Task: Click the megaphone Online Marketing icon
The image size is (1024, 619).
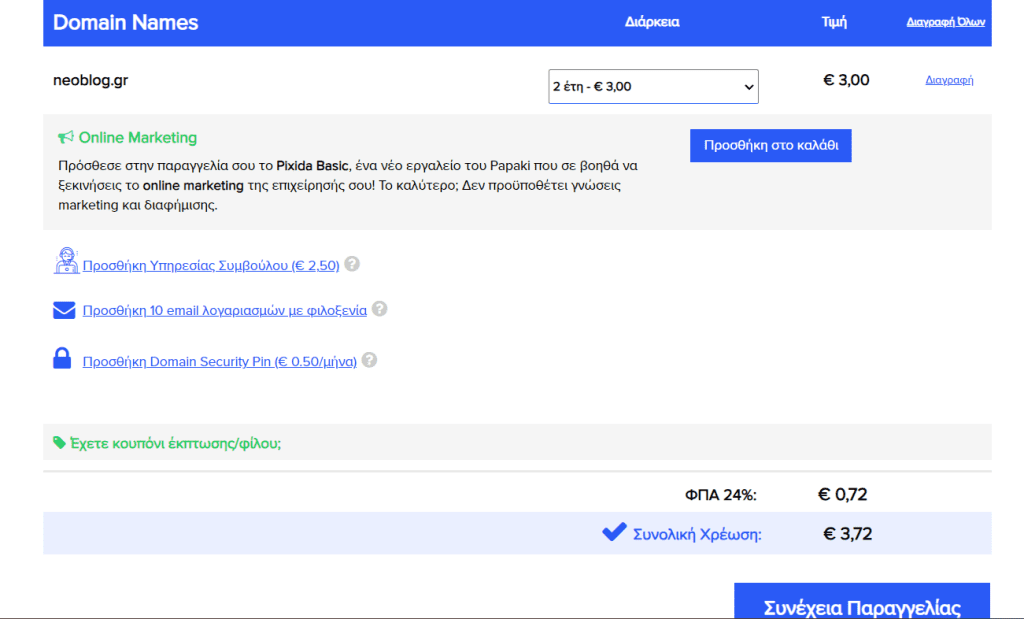Action: point(66,138)
